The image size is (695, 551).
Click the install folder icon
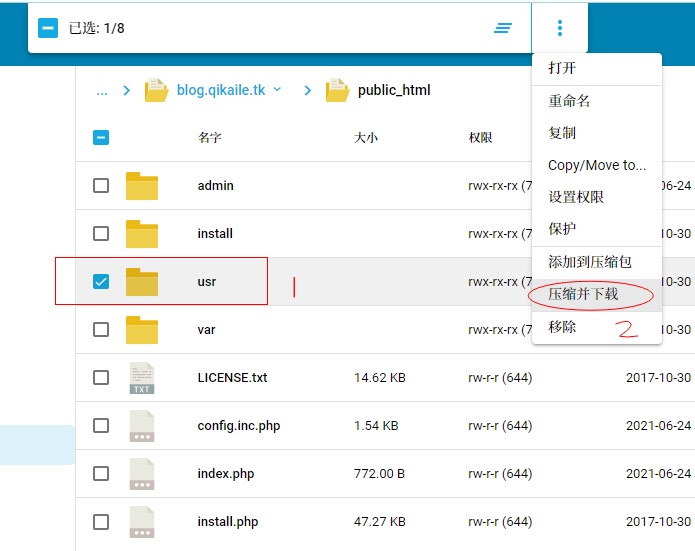tap(142, 234)
